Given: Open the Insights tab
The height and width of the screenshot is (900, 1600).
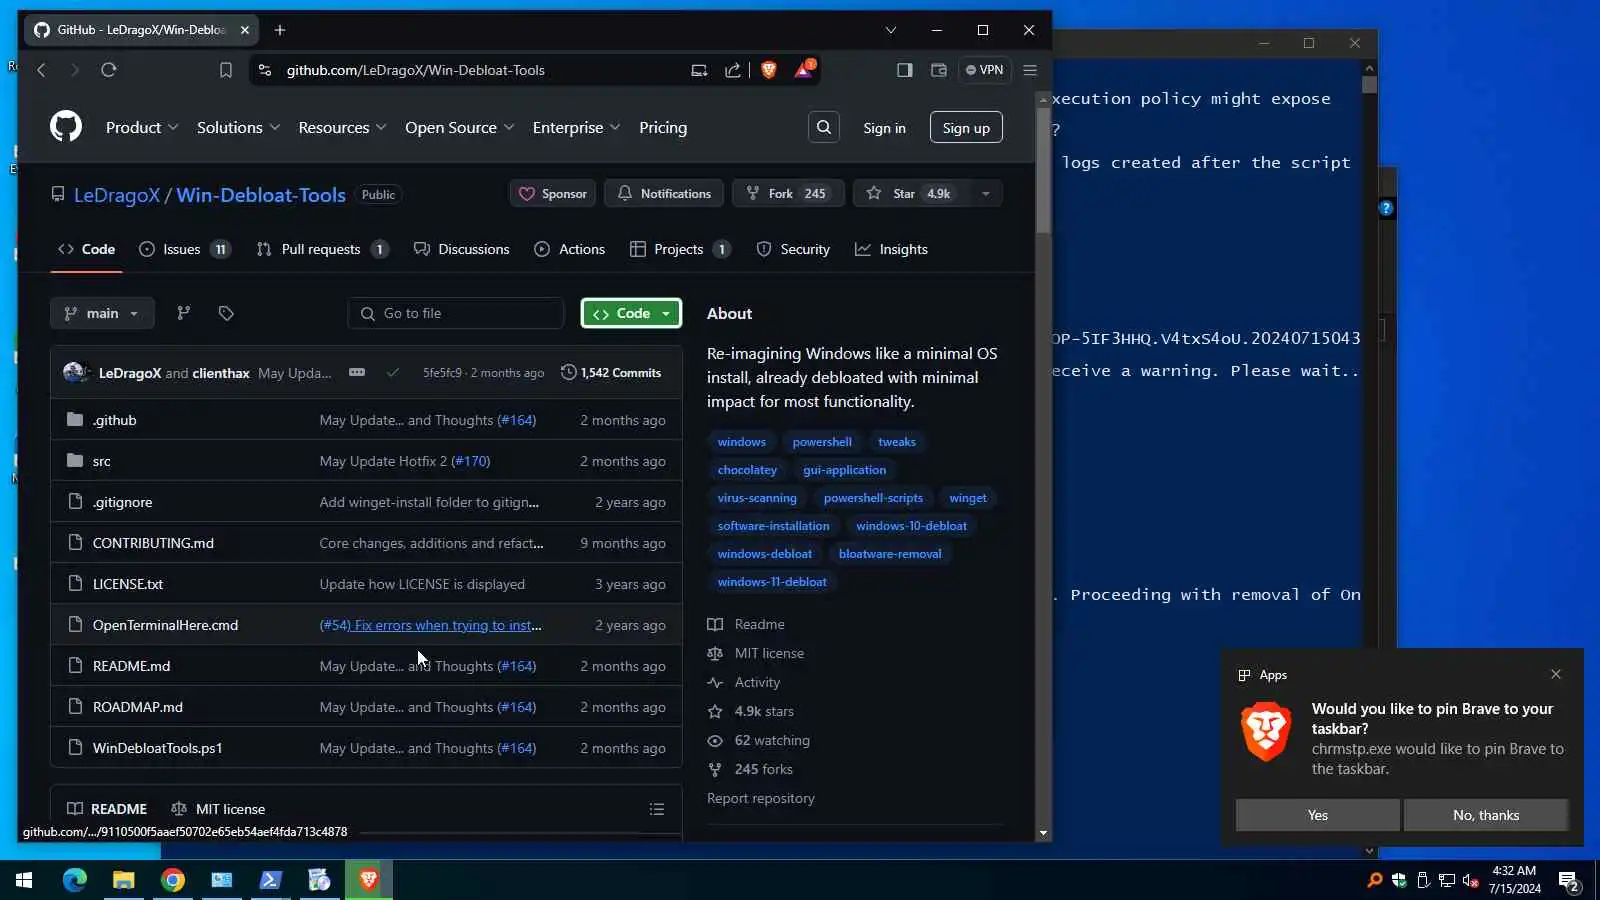Looking at the screenshot, I should pyautogui.click(x=892, y=249).
